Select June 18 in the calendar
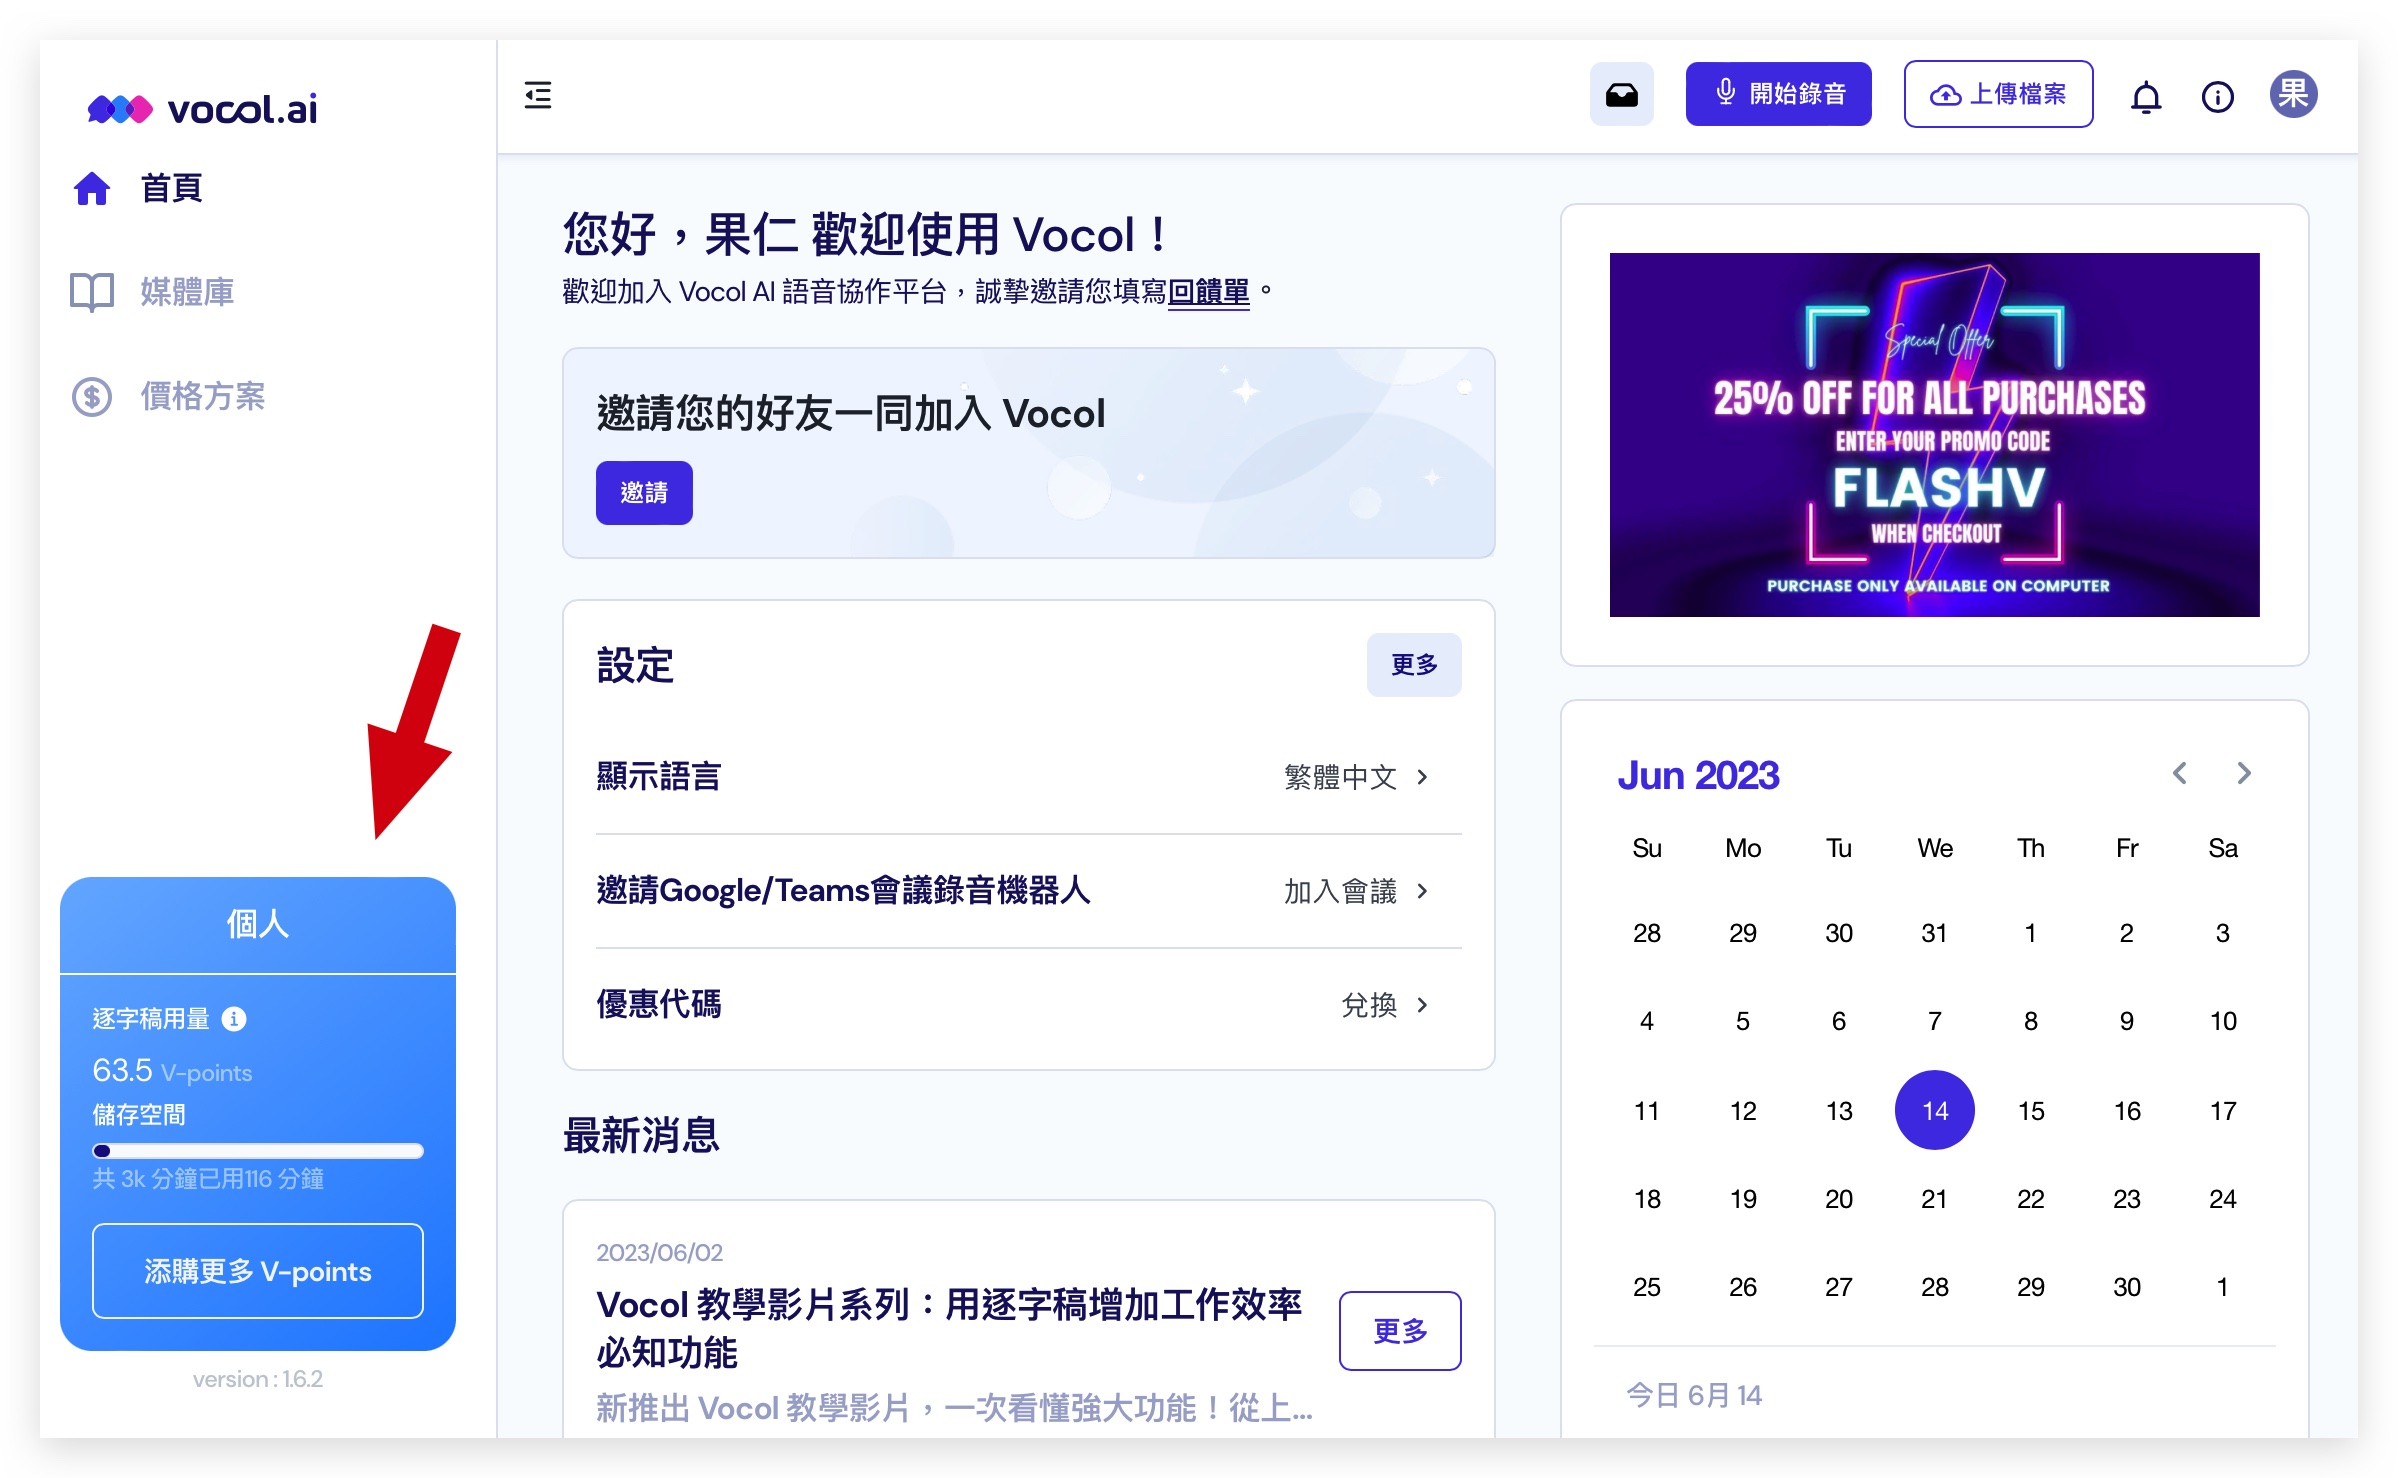Image resolution: width=2398 pixels, height=1478 pixels. point(1647,1198)
